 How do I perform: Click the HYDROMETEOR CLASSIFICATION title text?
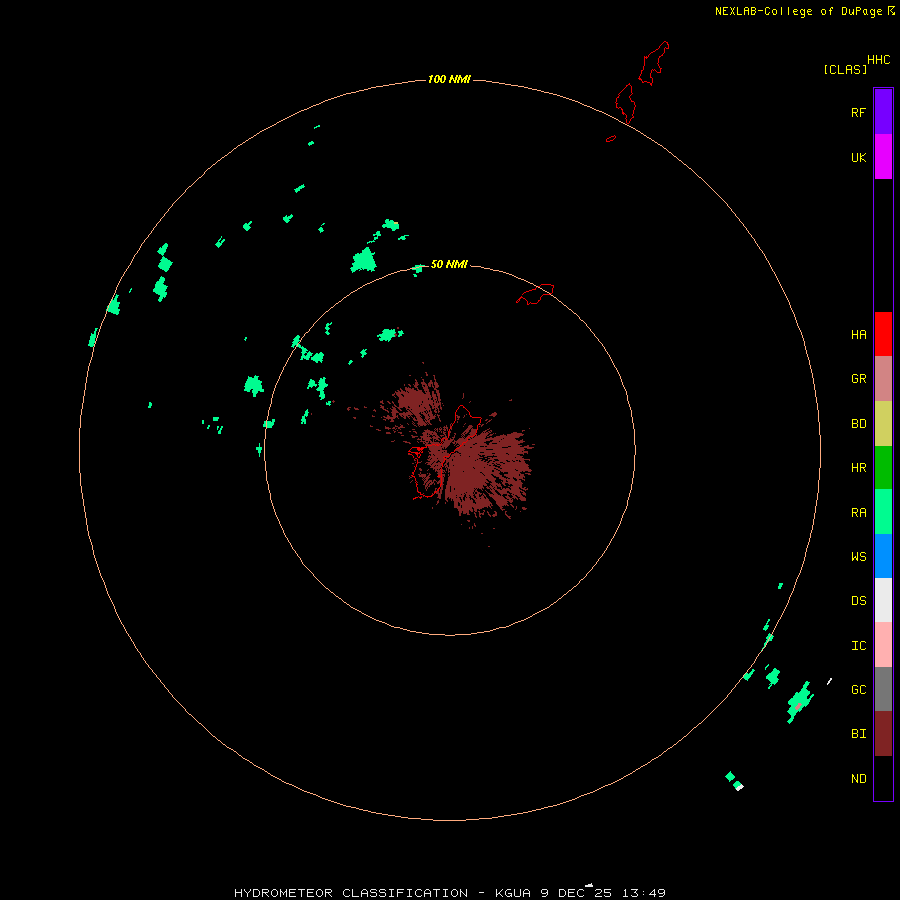click(351, 893)
